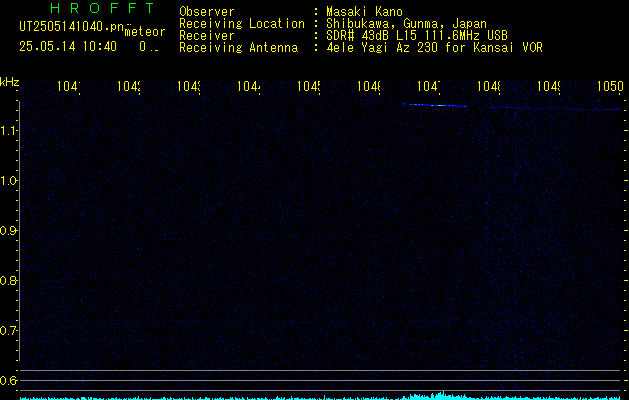Click the 1.1 kHz frequency tick label

(8, 130)
